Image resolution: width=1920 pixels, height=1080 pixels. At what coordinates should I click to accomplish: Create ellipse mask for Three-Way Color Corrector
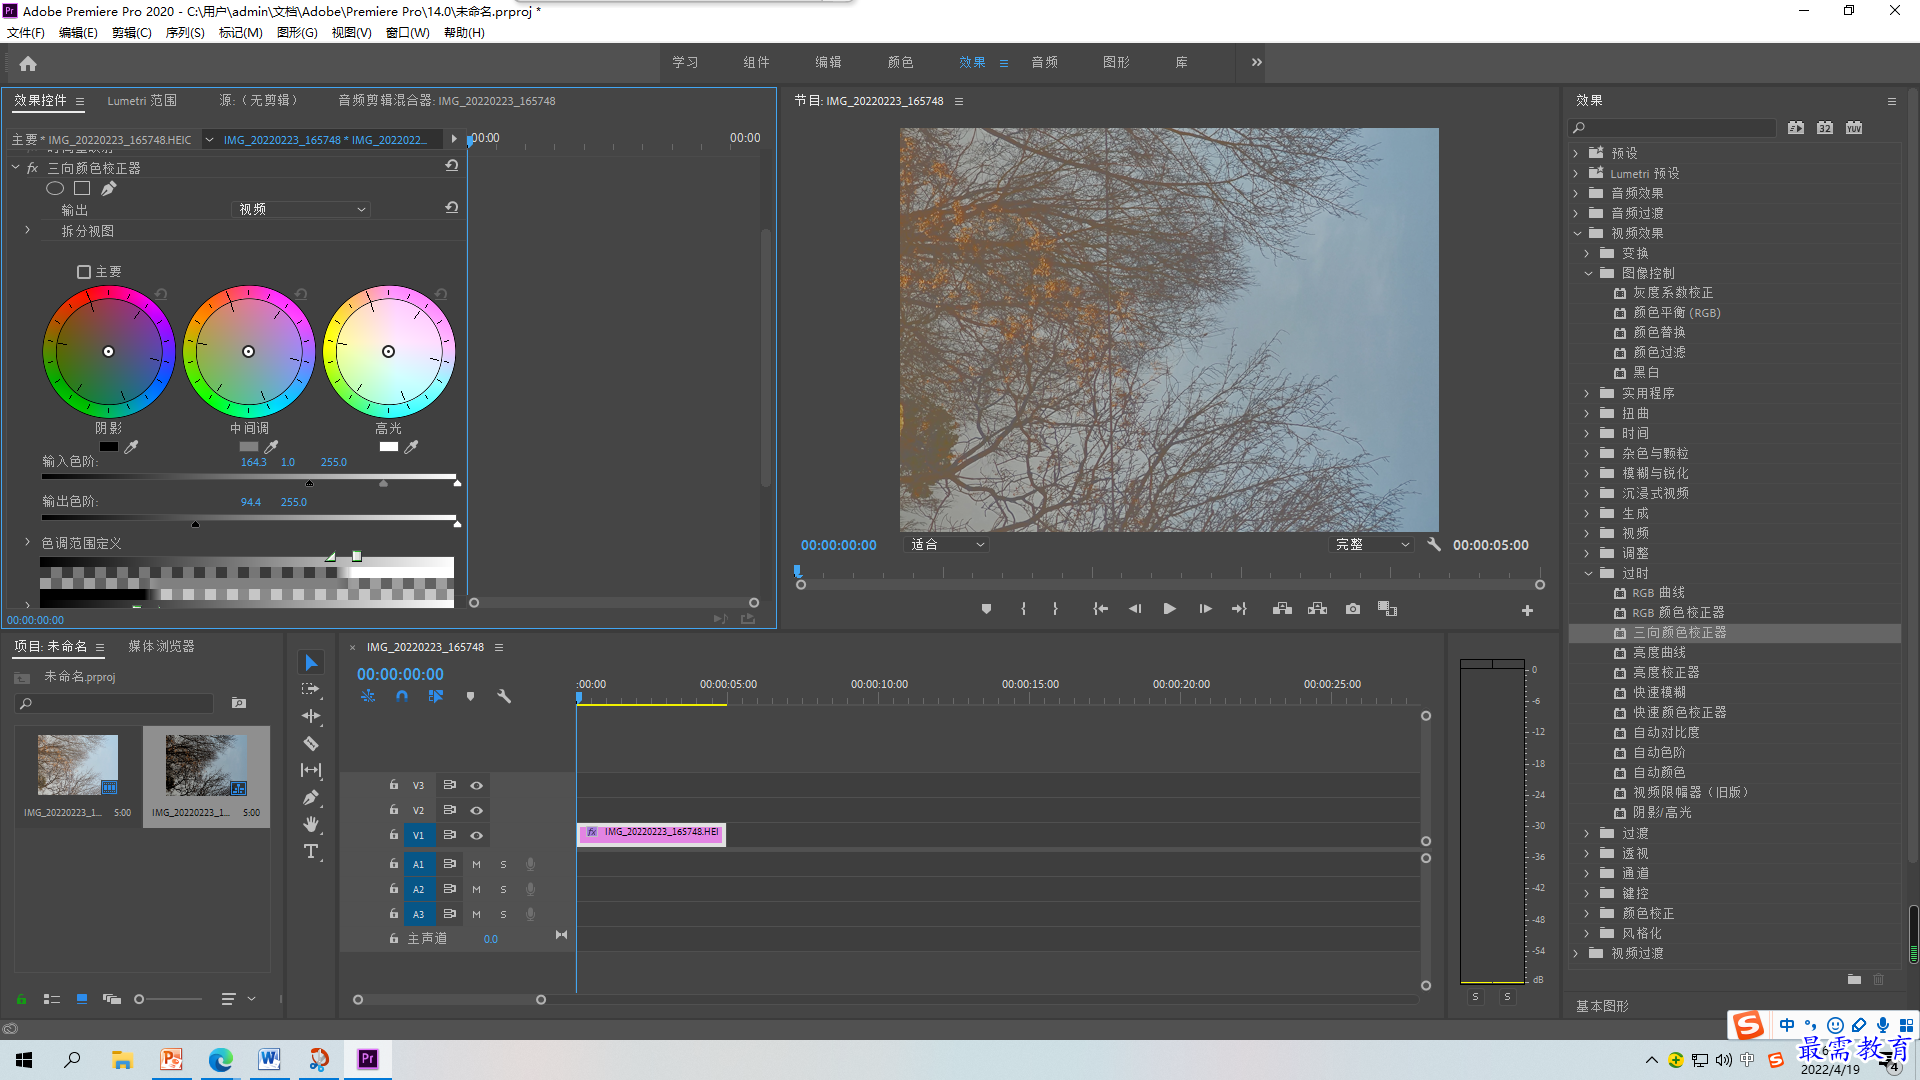[x=55, y=188]
